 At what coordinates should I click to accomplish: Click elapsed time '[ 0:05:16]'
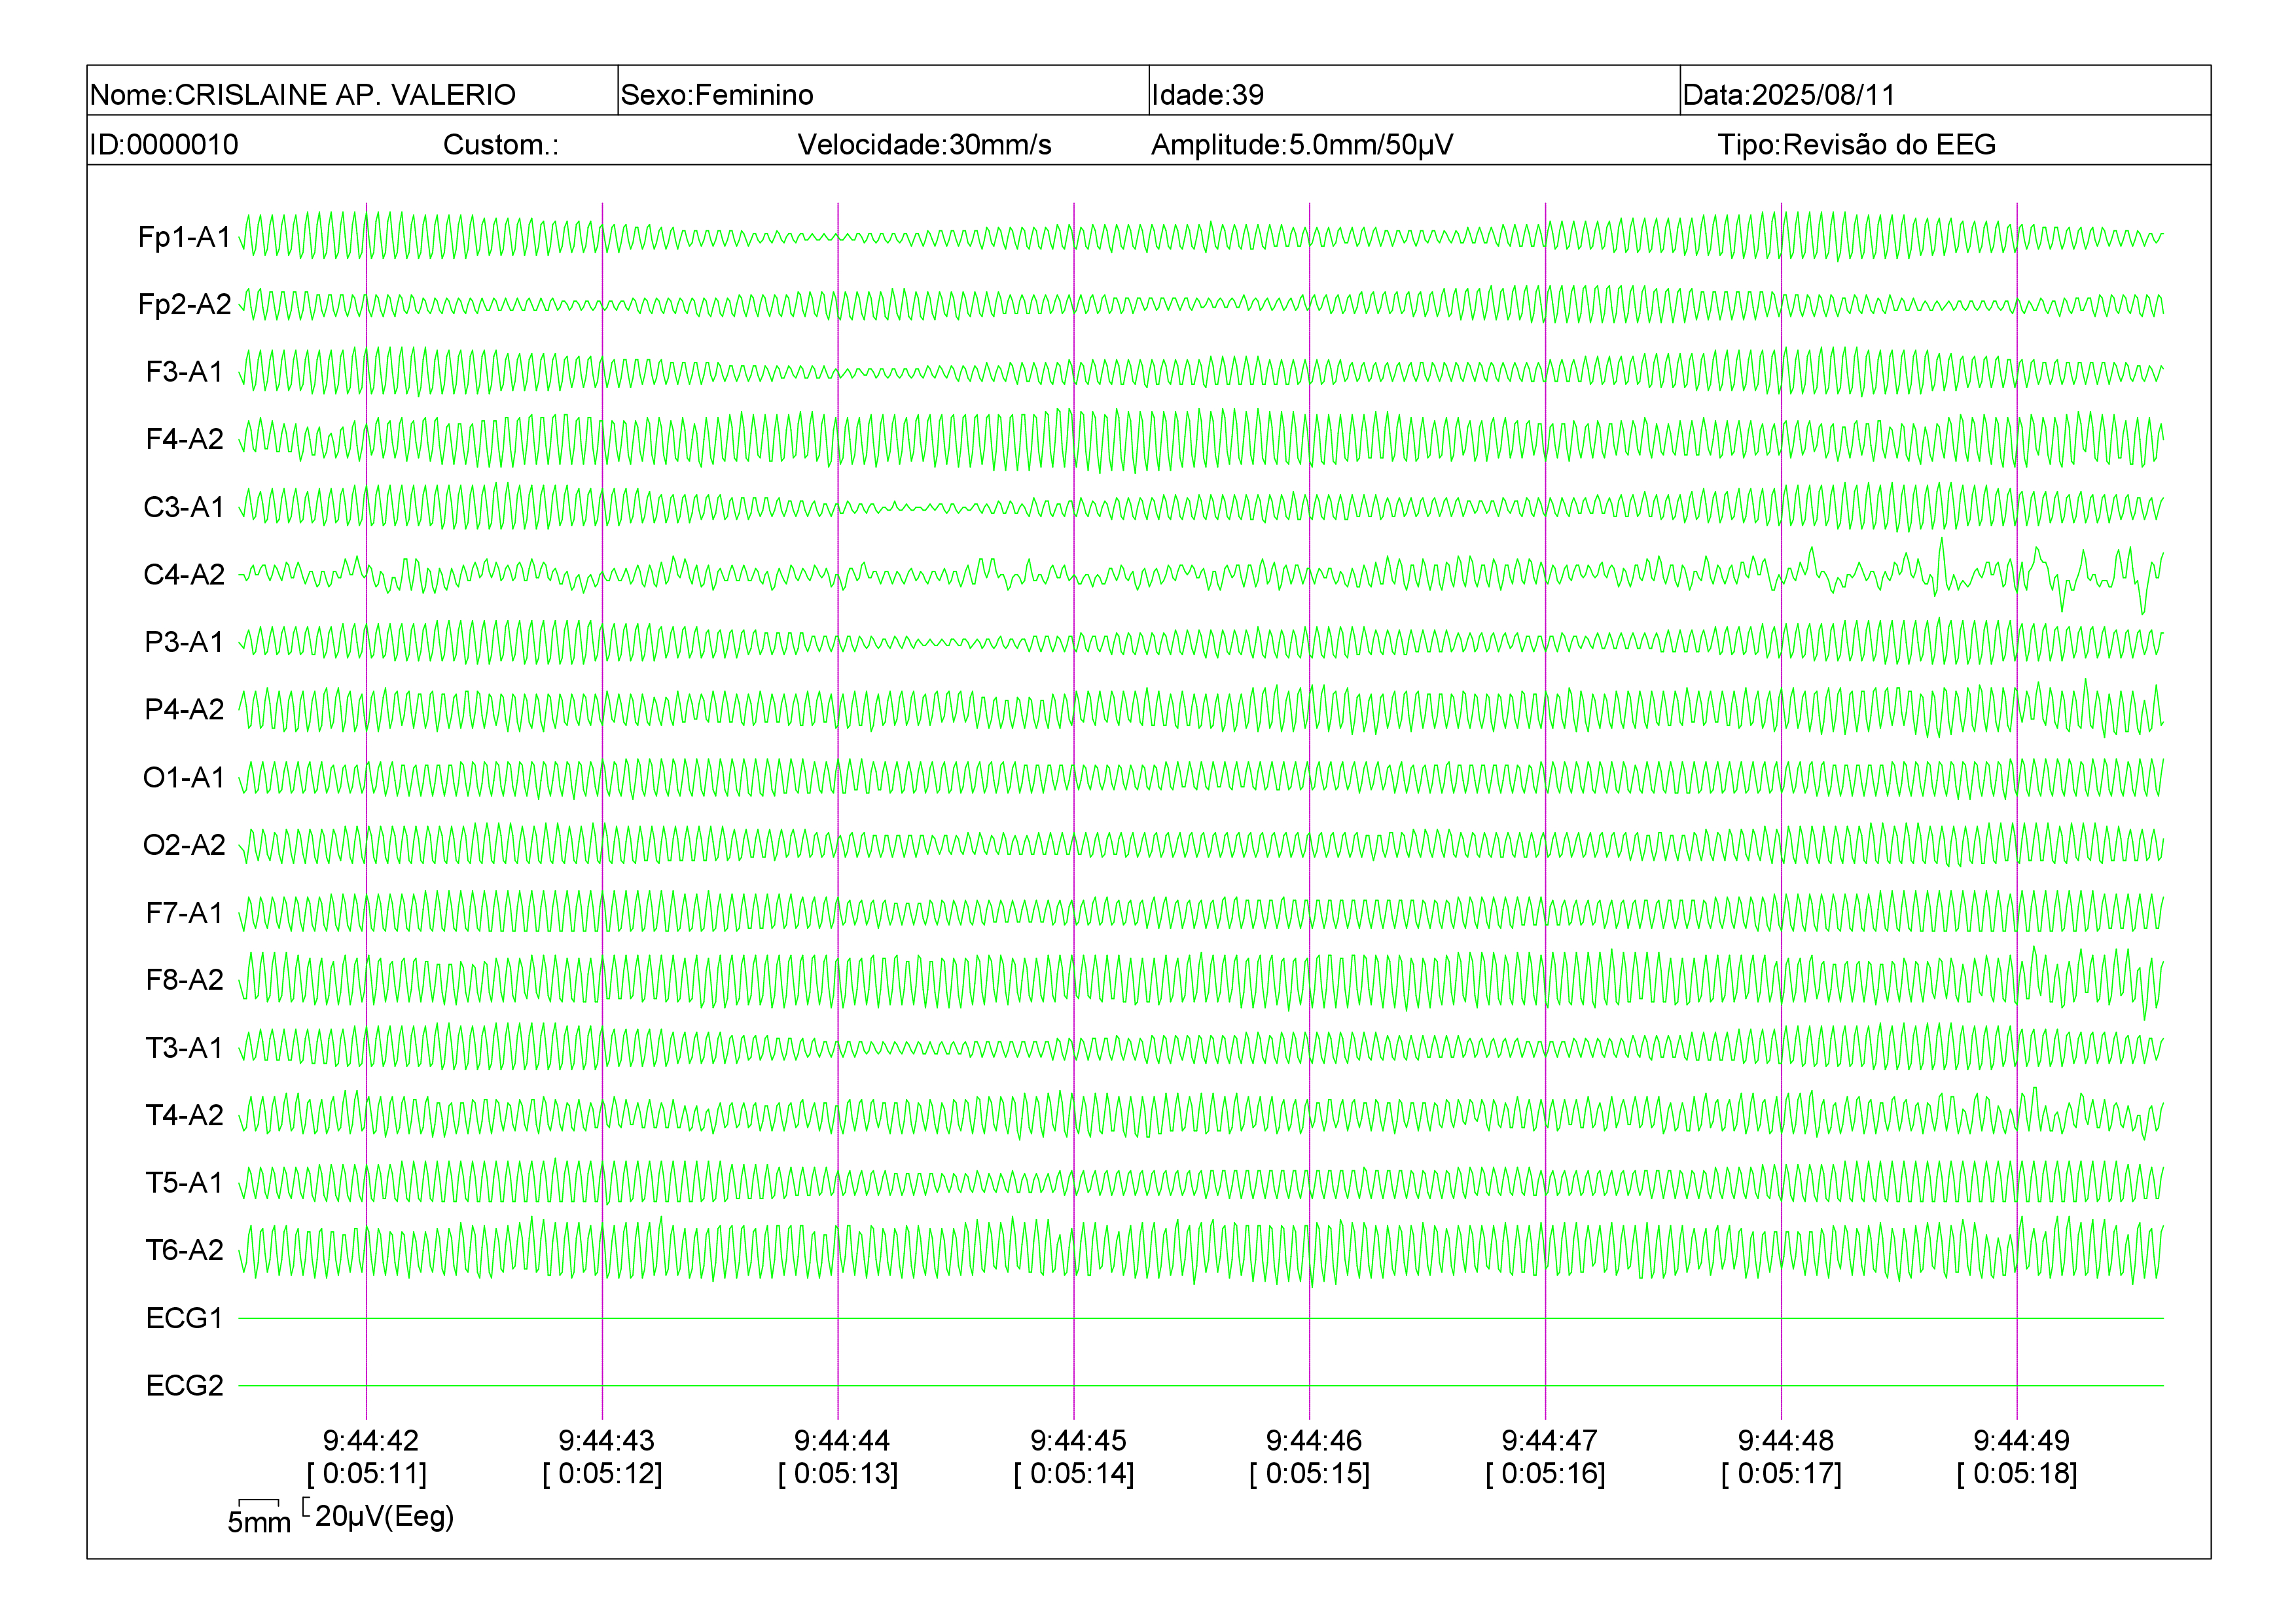tap(1546, 1474)
